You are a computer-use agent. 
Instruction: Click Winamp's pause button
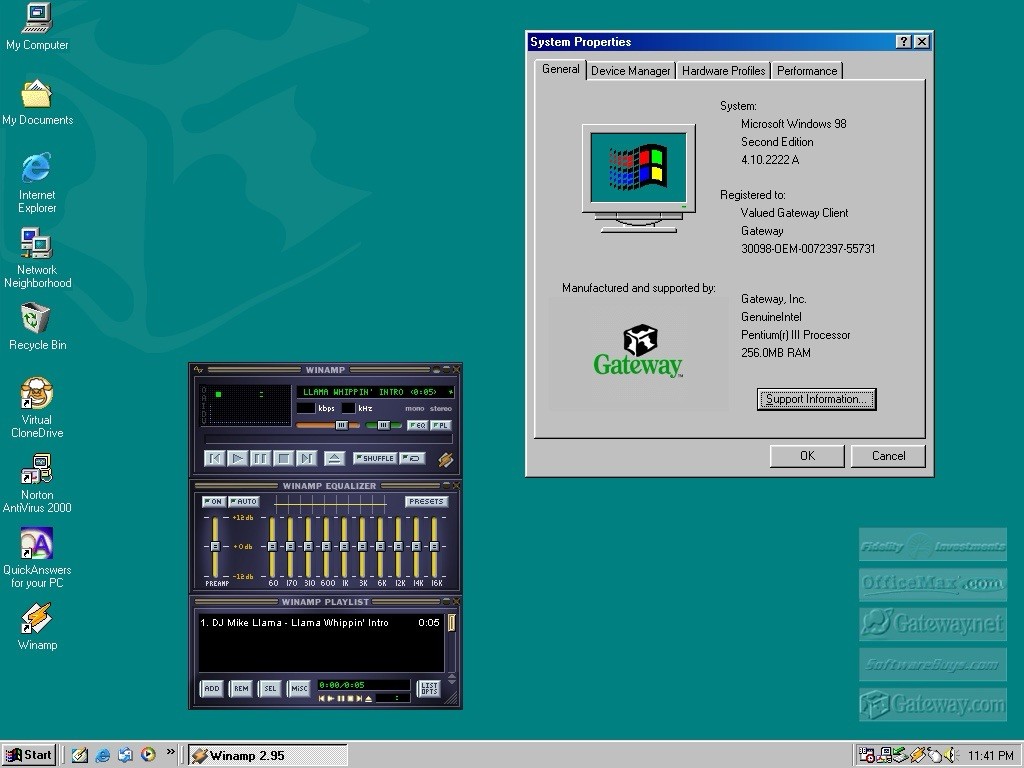(261, 458)
